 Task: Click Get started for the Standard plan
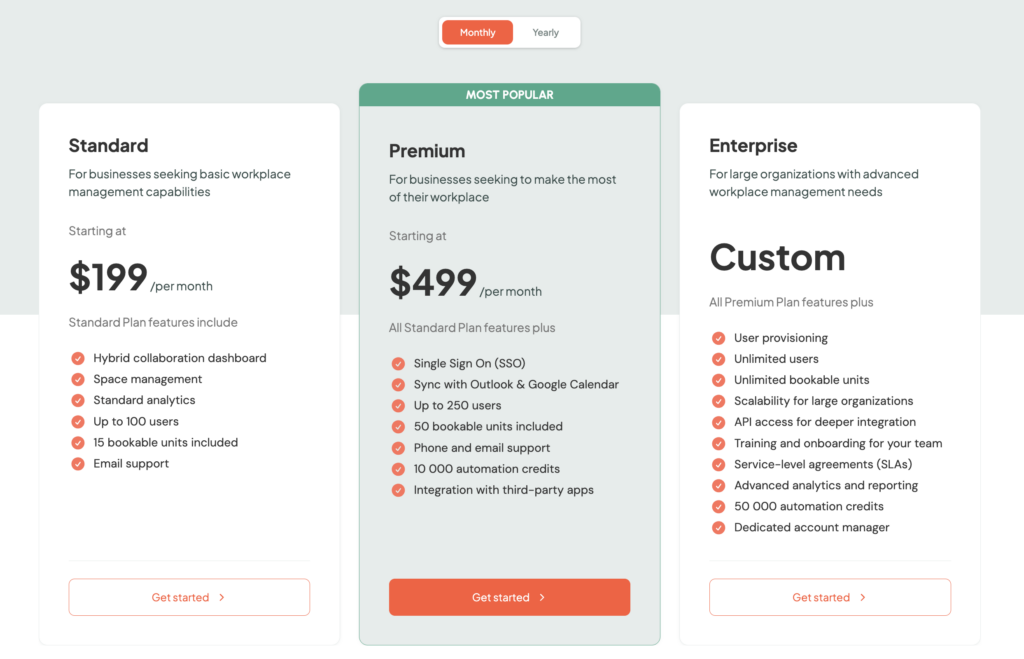(188, 597)
